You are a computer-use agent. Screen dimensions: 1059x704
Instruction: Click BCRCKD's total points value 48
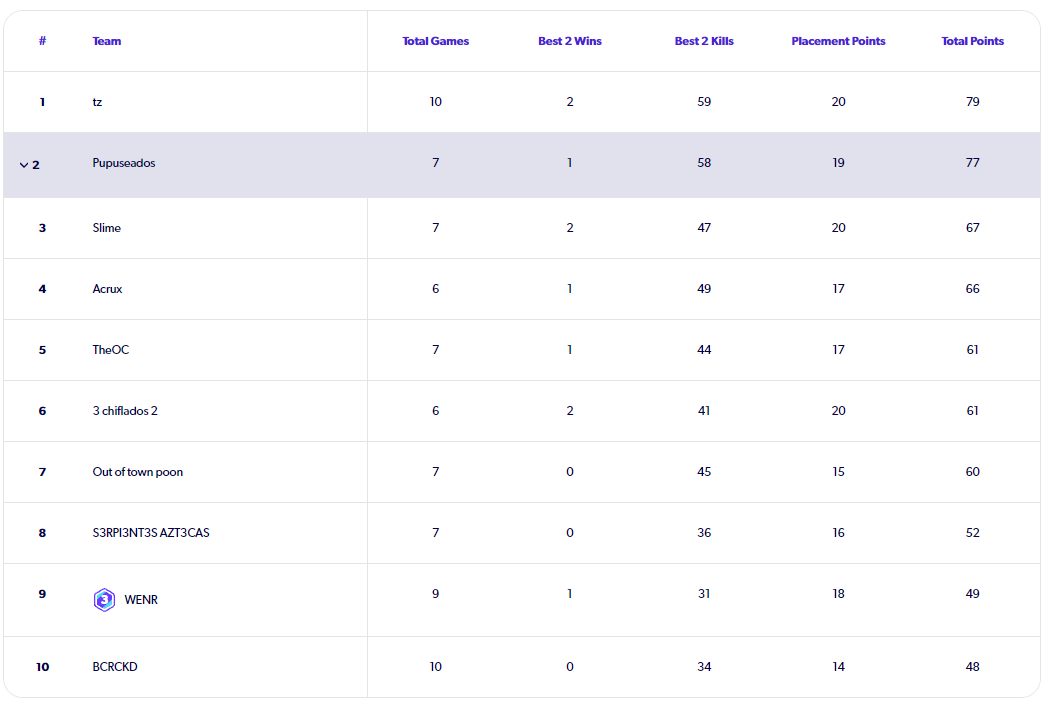tap(973, 667)
